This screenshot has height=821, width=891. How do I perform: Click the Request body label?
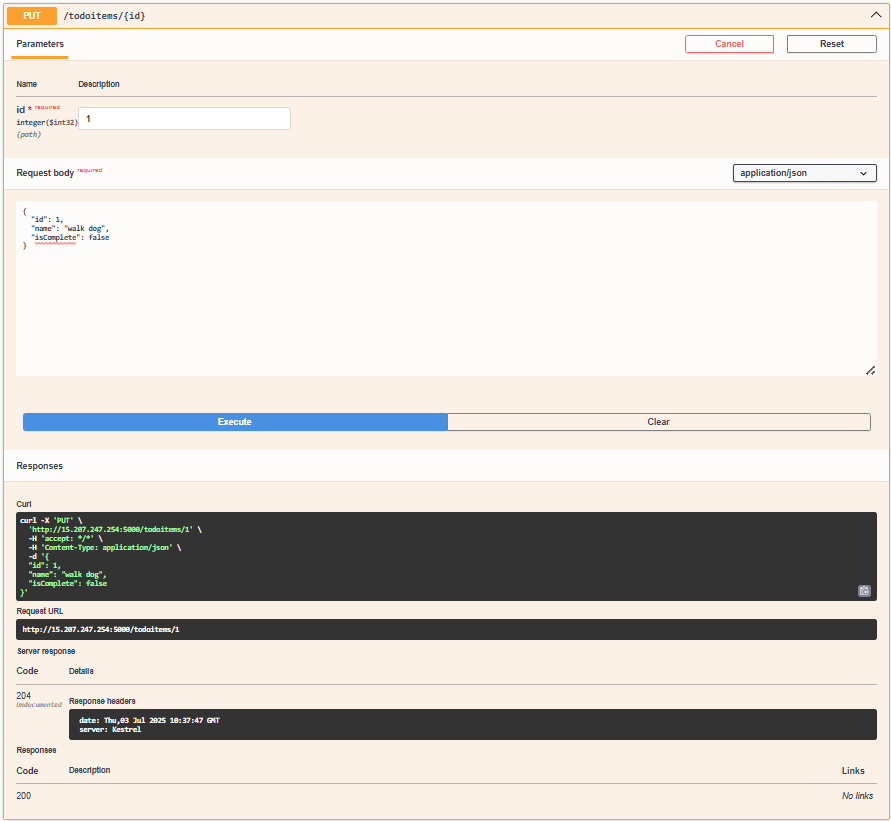[45, 173]
